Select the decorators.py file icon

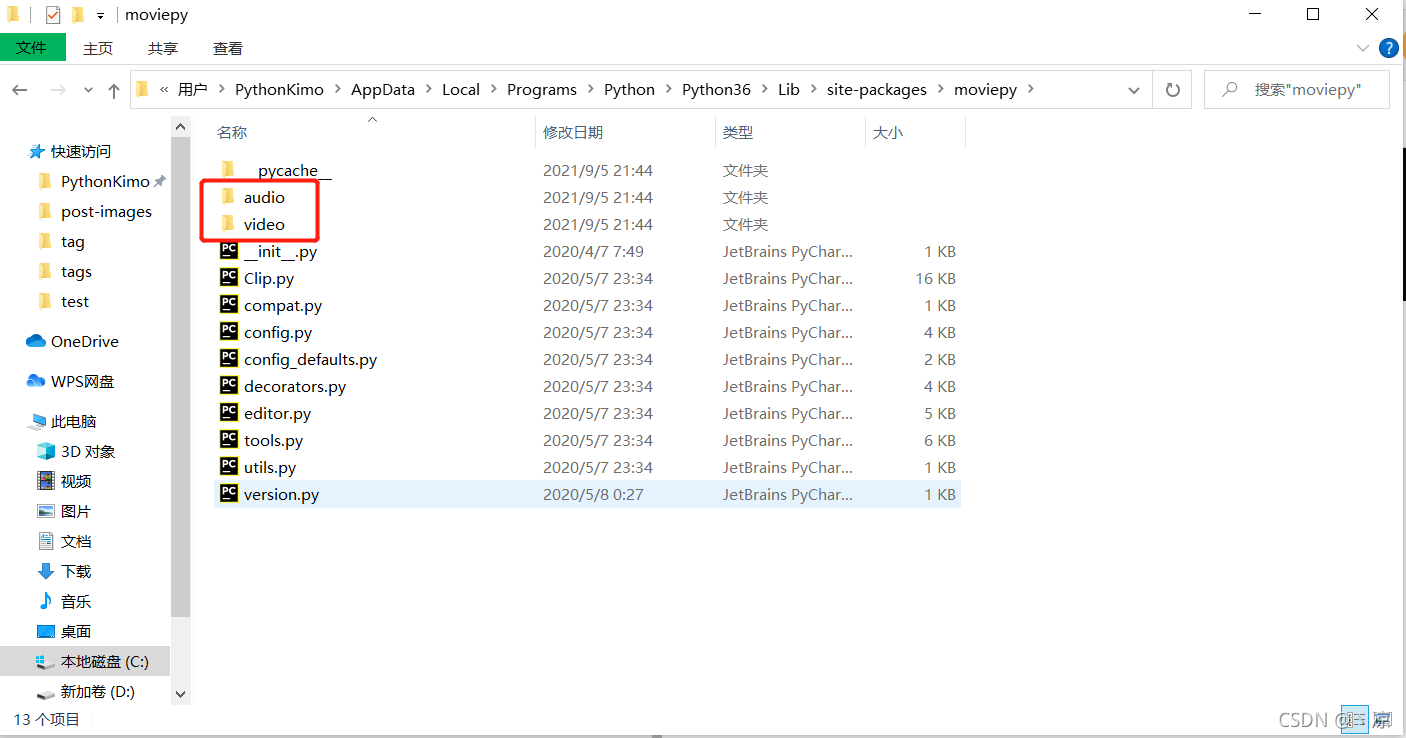(228, 386)
